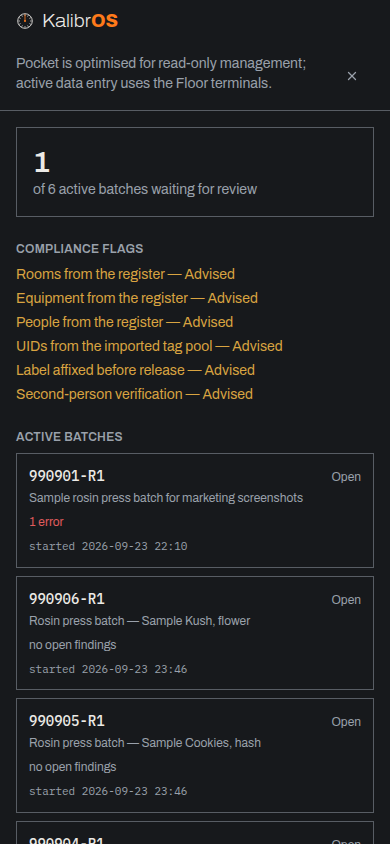Click start time 2026-09-23 22:10
The height and width of the screenshot is (844, 390).
108,546
